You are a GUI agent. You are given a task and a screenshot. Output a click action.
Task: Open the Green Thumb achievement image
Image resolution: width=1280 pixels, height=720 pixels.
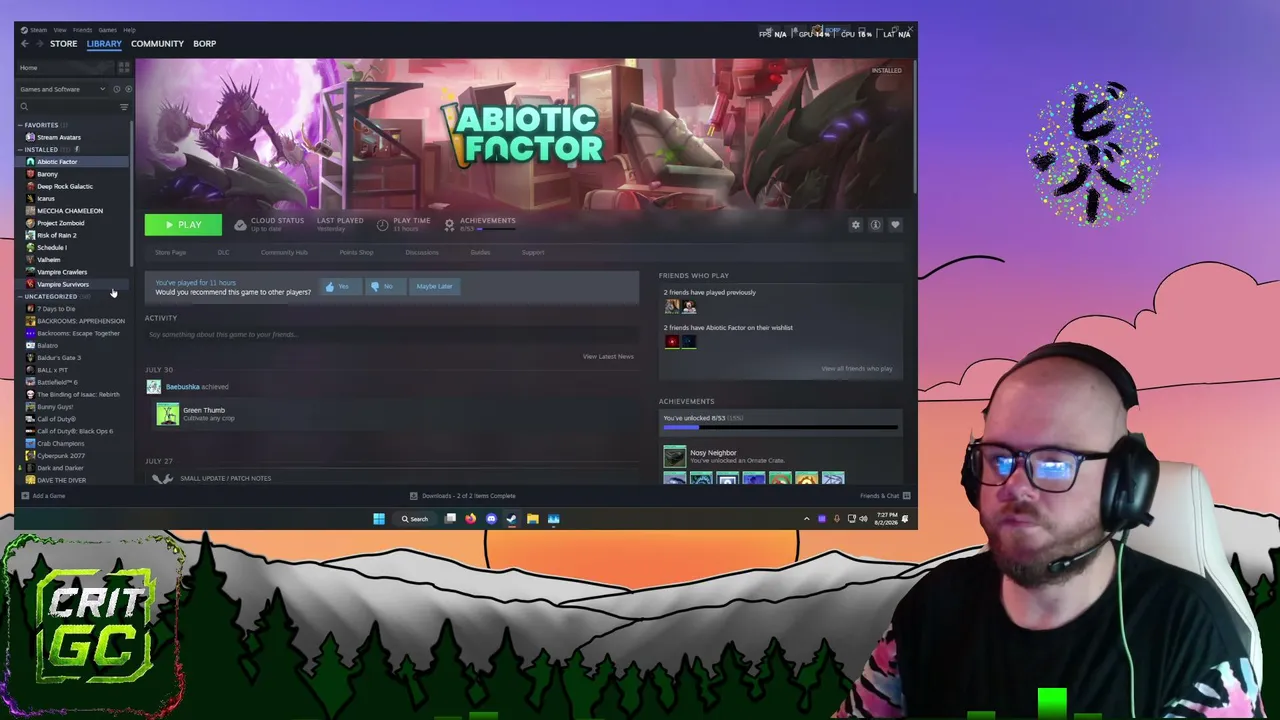click(x=168, y=414)
